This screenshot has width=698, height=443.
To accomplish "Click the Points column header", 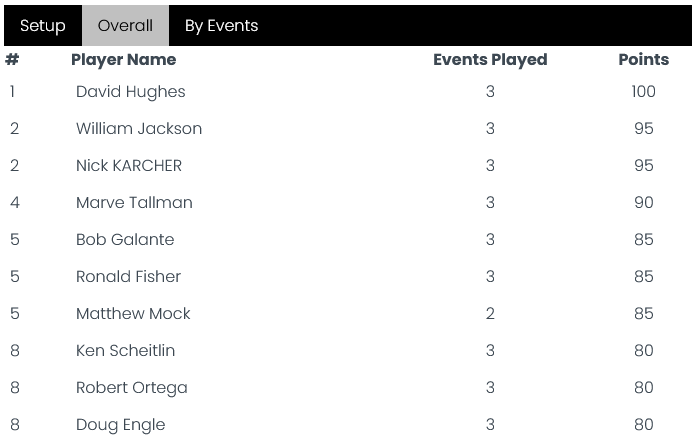I will (x=644, y=60).
